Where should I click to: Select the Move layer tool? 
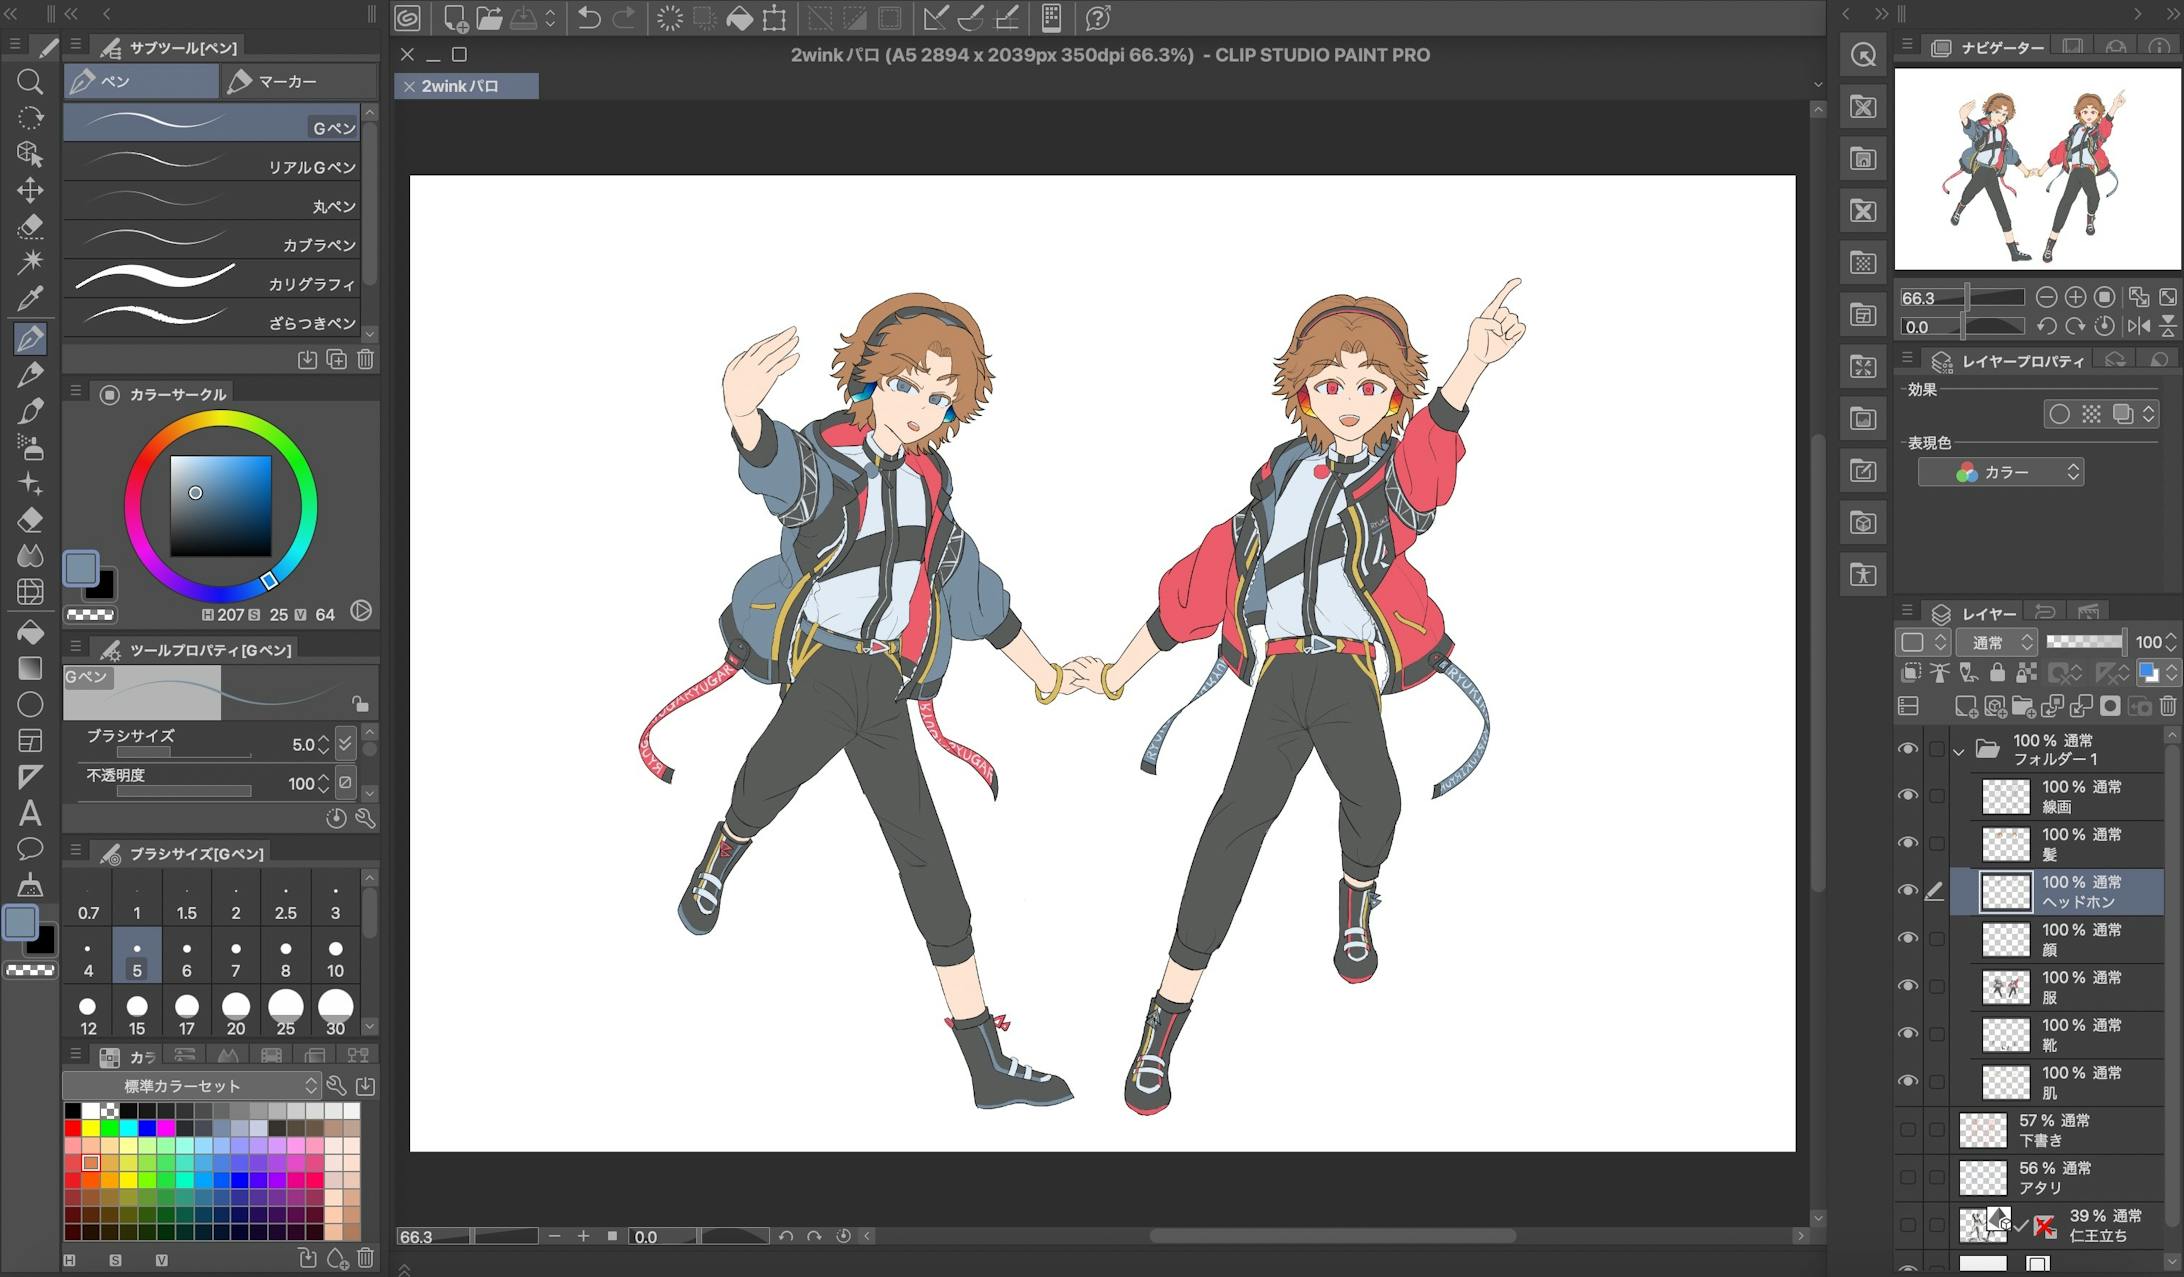[x=30, y=190]
